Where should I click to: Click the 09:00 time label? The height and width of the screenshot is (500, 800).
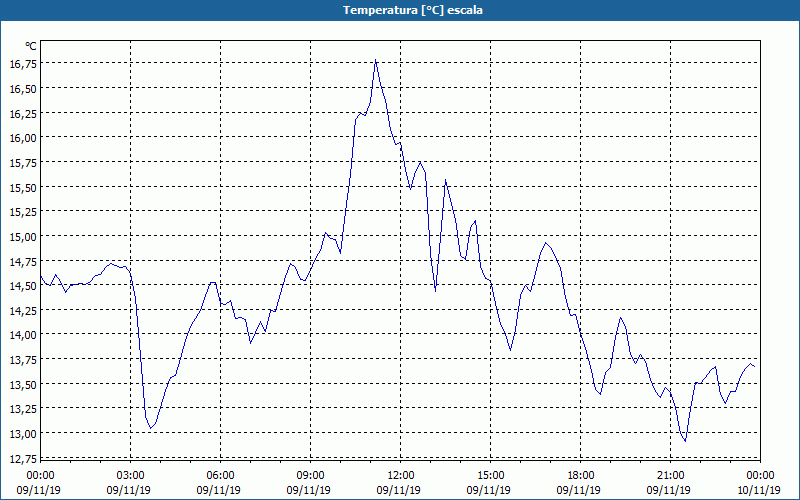tap(310, 476)
